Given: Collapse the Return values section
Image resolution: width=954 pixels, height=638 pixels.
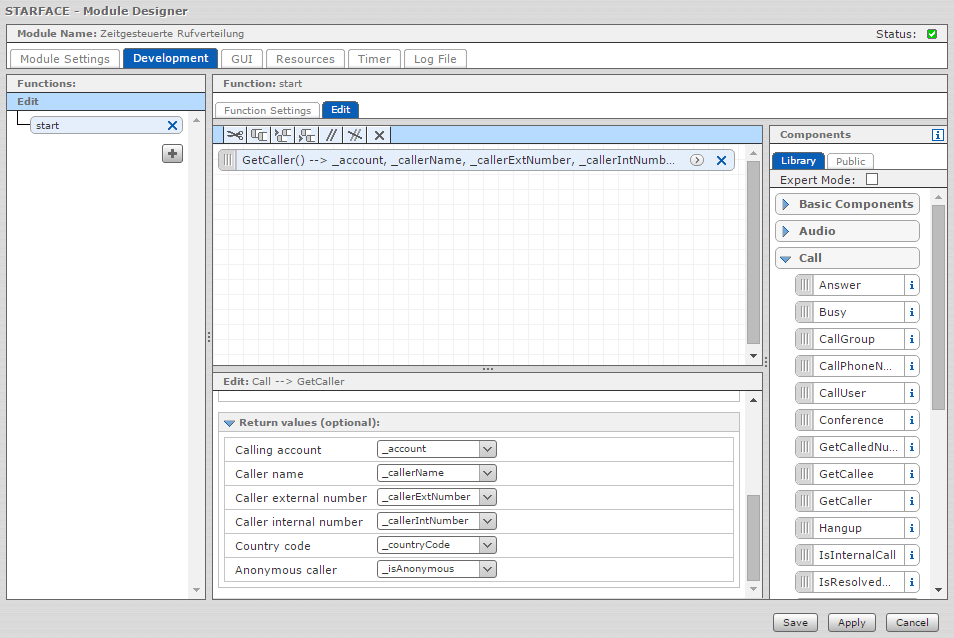Looking at the screenshot, I should [230, 422].
